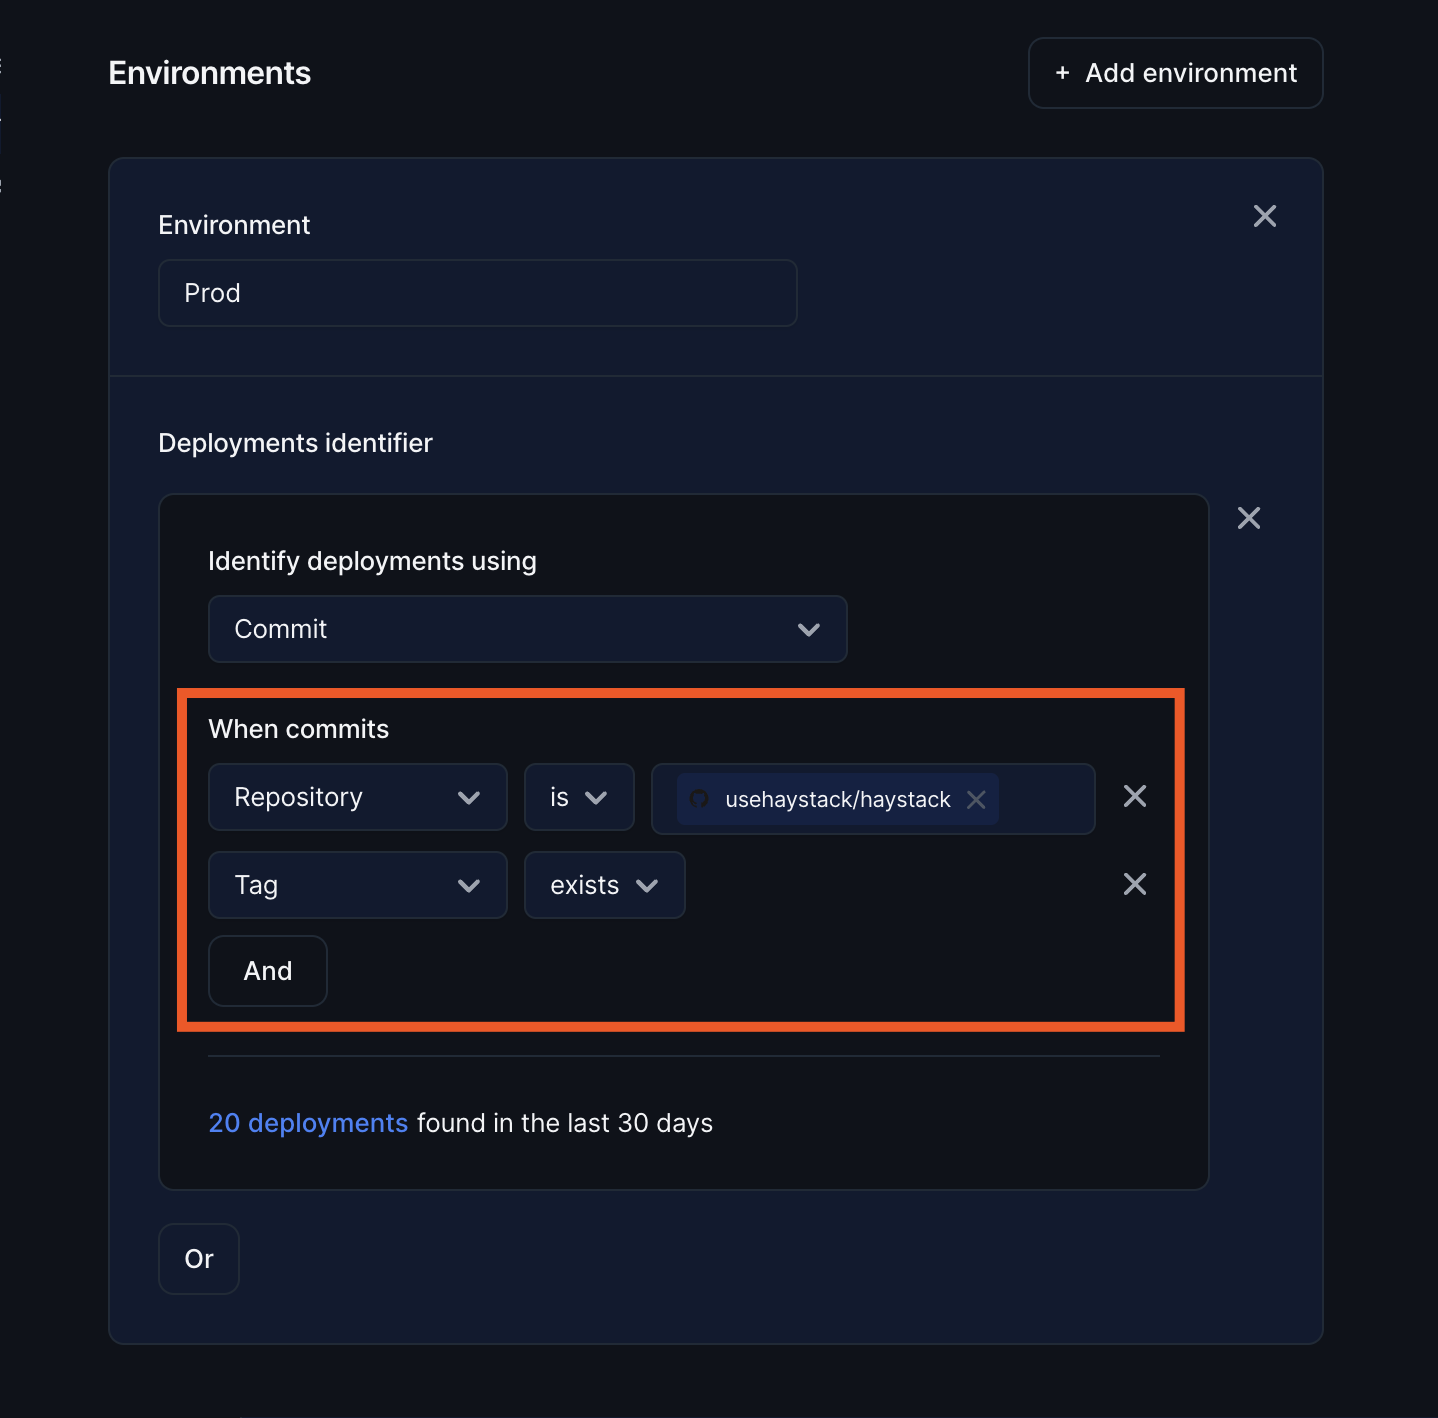Select the usehaystack/haystack chip label

point(837,799)
